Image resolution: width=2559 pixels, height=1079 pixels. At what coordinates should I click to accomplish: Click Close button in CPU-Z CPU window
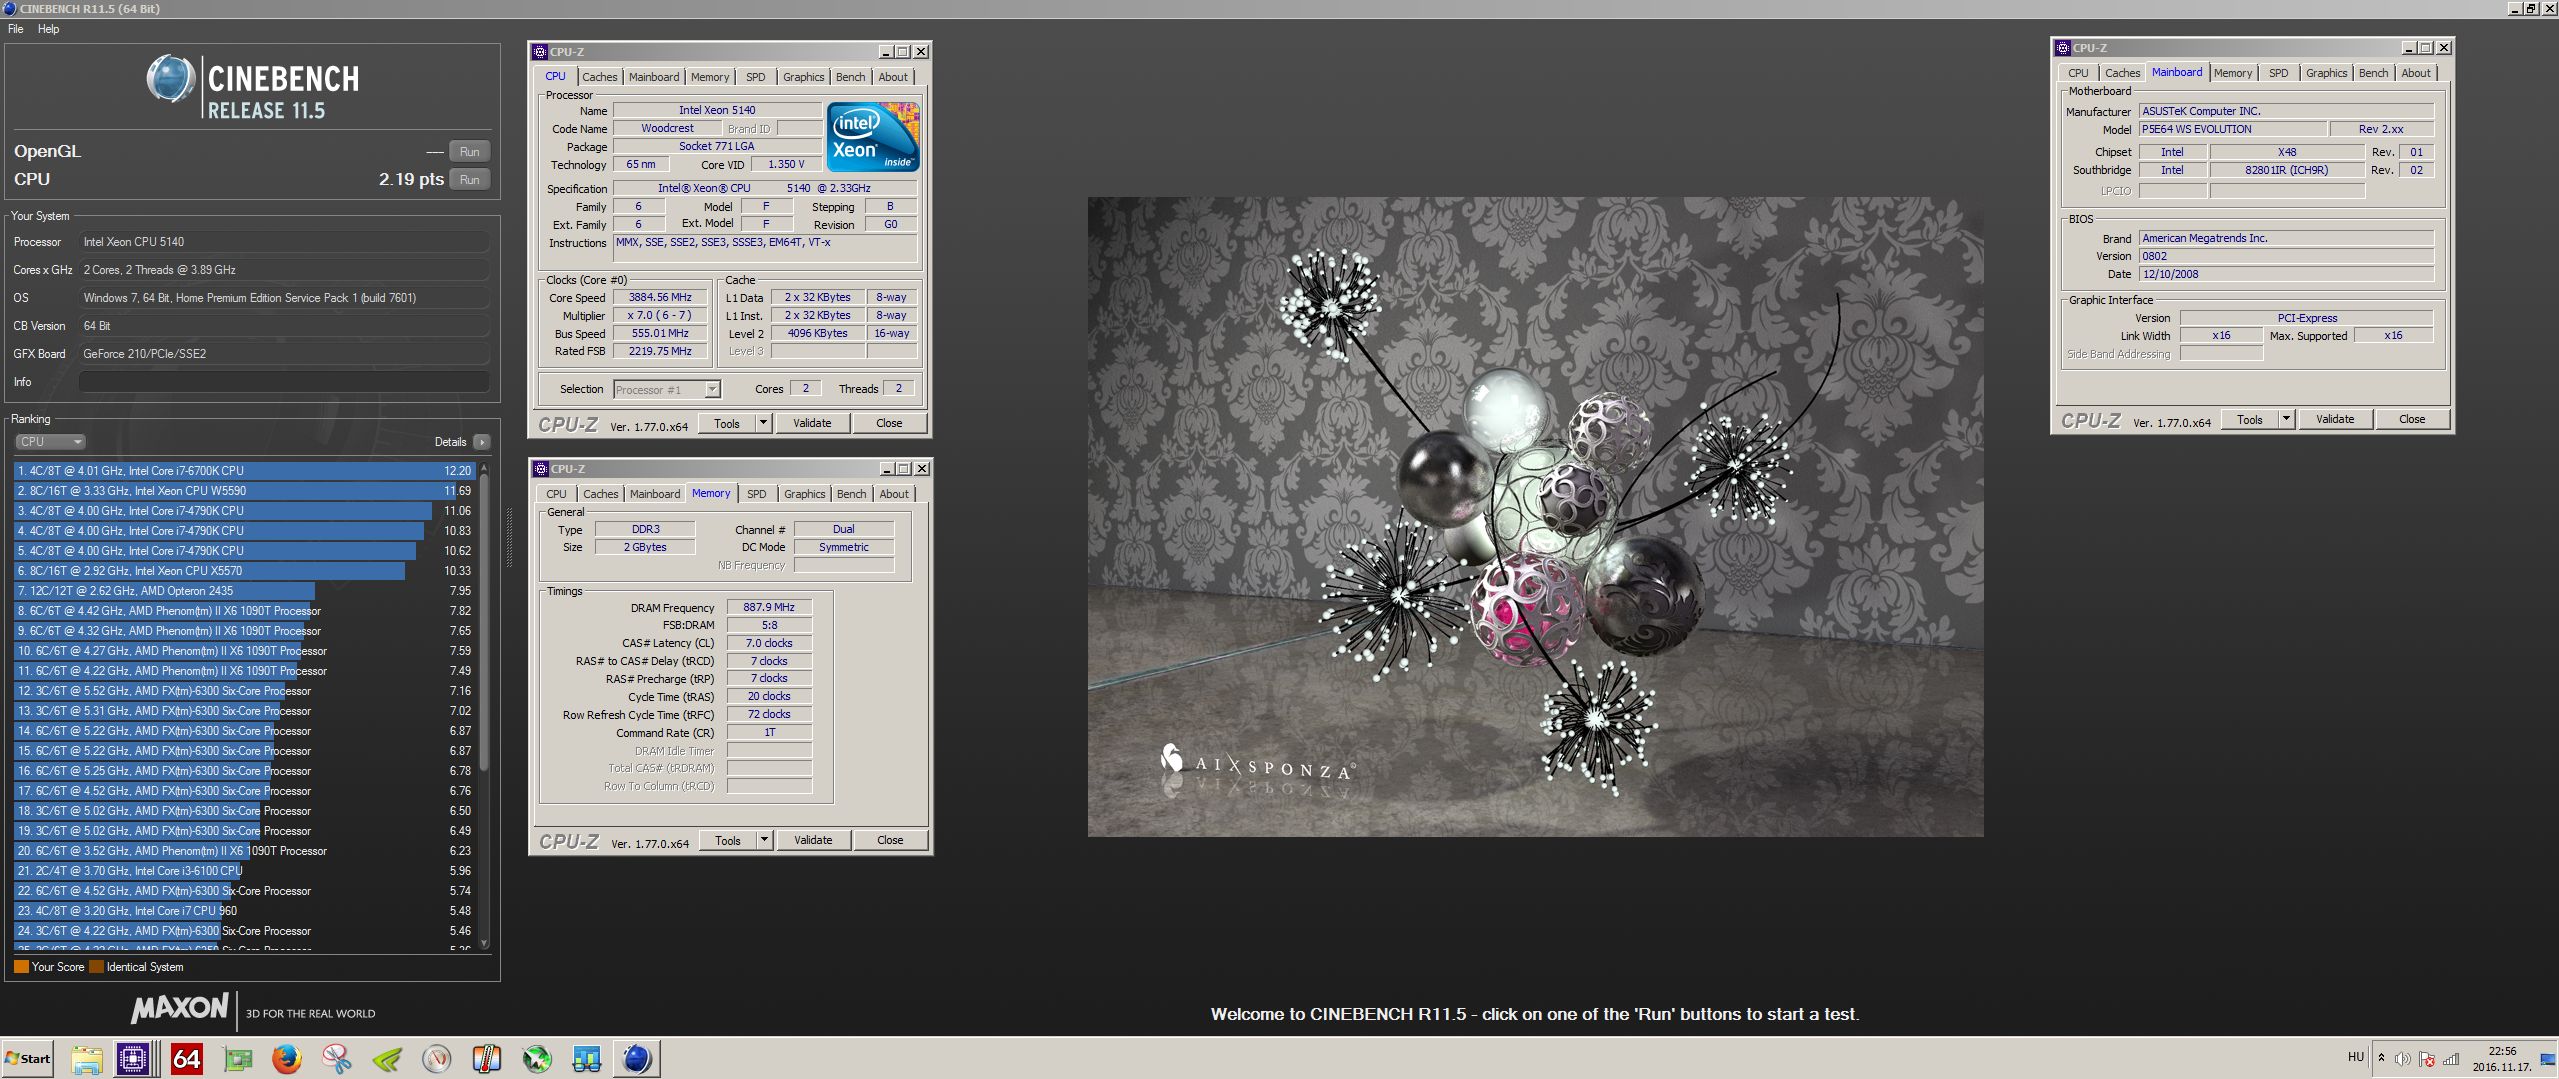point(889,423)
